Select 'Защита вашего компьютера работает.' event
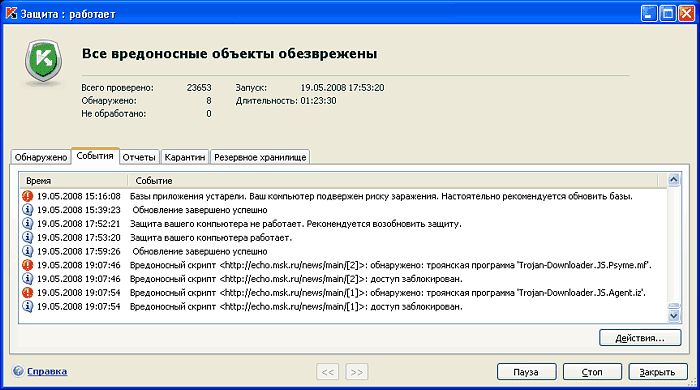 pyautogui.click(x=211, y=237)
